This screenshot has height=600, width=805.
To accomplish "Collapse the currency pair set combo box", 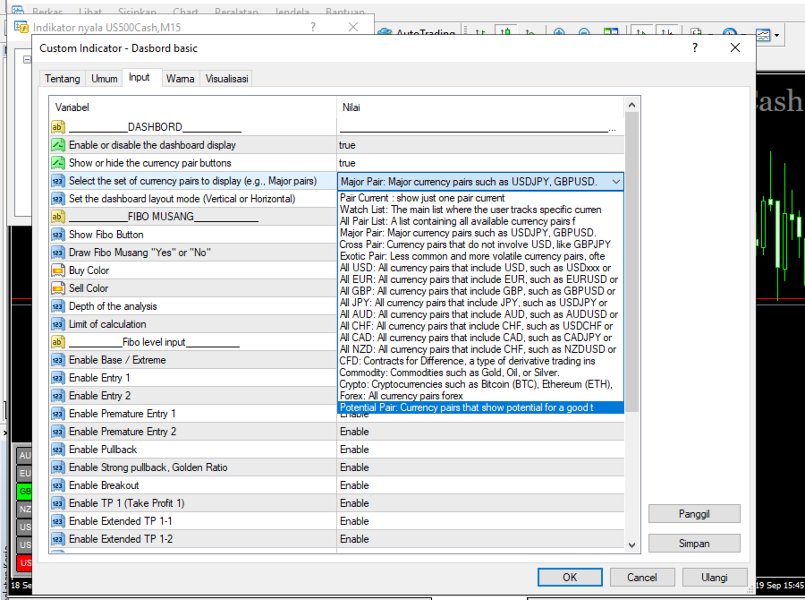I will click(616, 181).
